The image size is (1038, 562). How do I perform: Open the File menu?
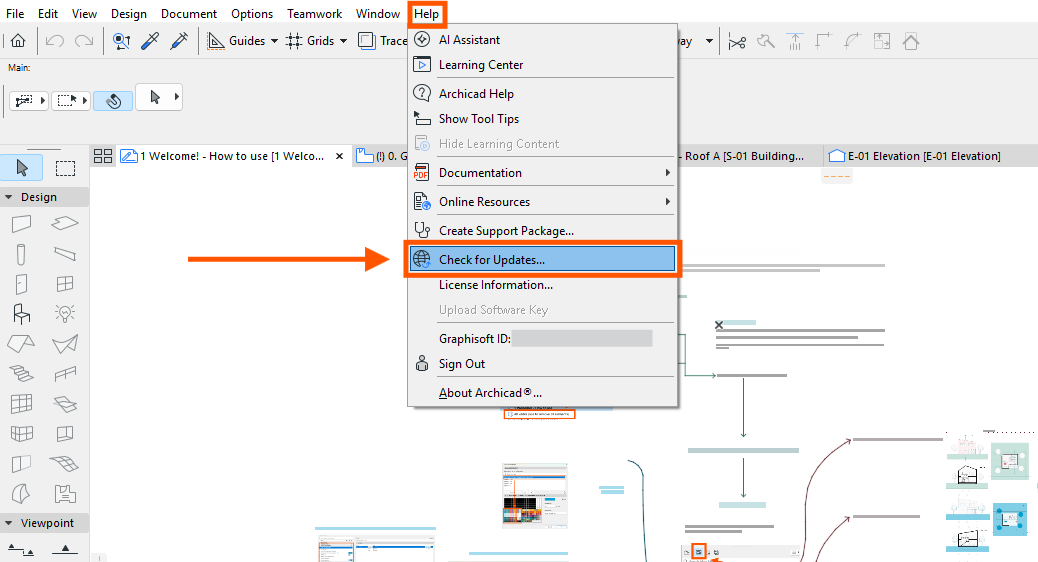[15, 13]
